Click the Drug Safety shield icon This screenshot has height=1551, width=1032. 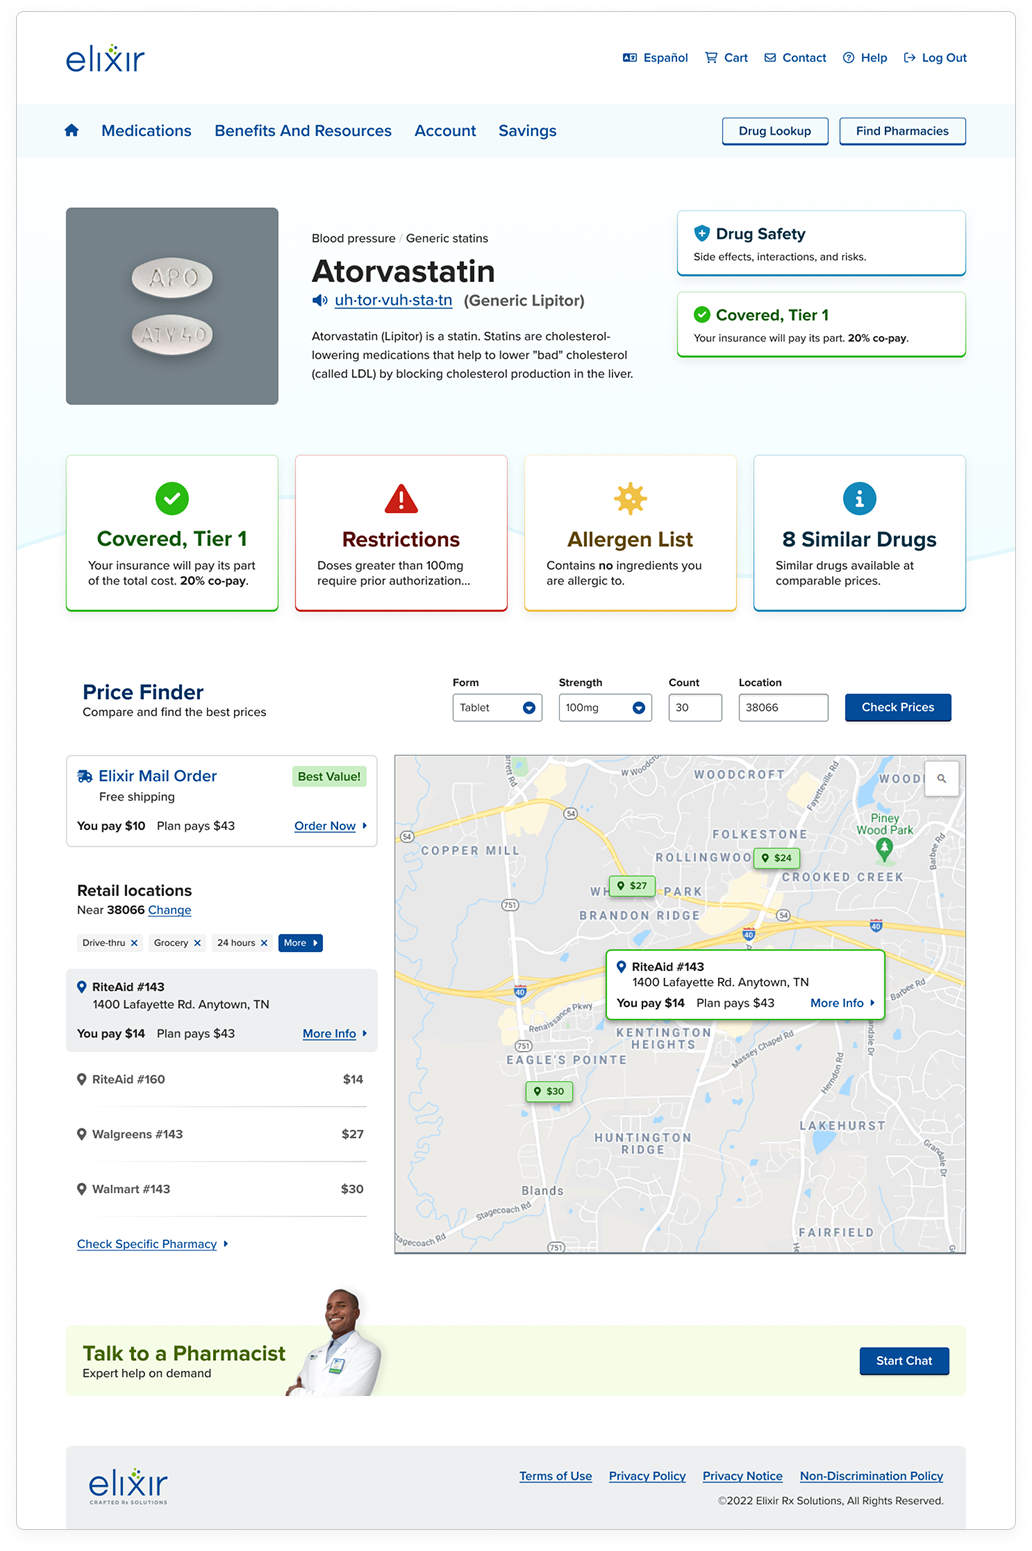tap(702, 233)
